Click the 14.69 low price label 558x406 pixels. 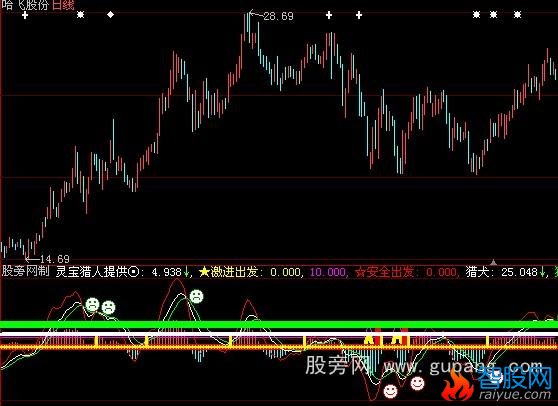point(55,259)
